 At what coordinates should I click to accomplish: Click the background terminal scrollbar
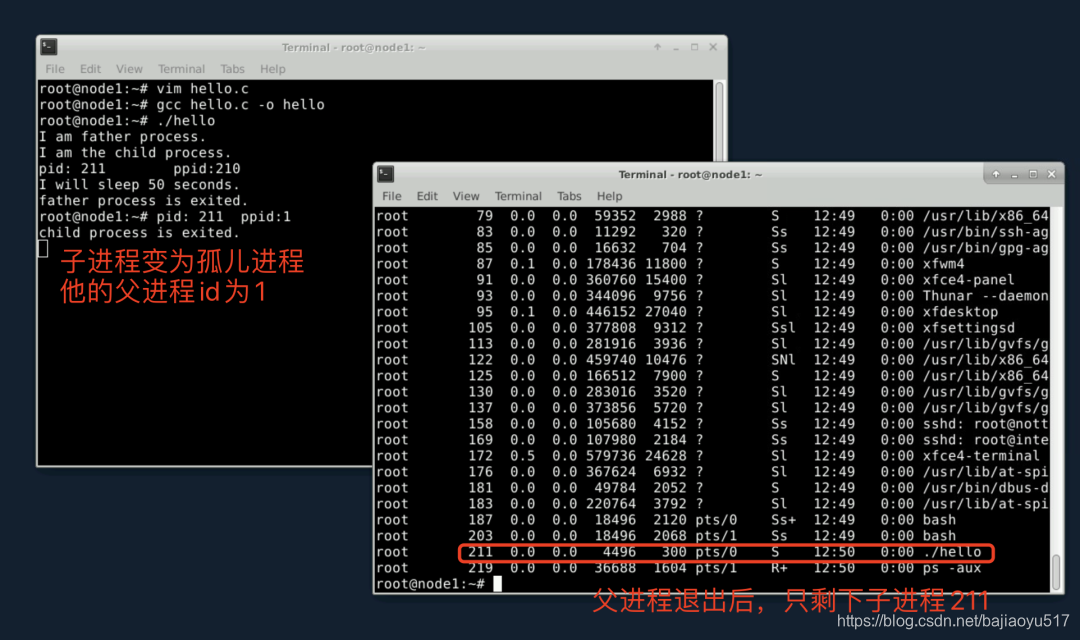[x=720, y=121]
